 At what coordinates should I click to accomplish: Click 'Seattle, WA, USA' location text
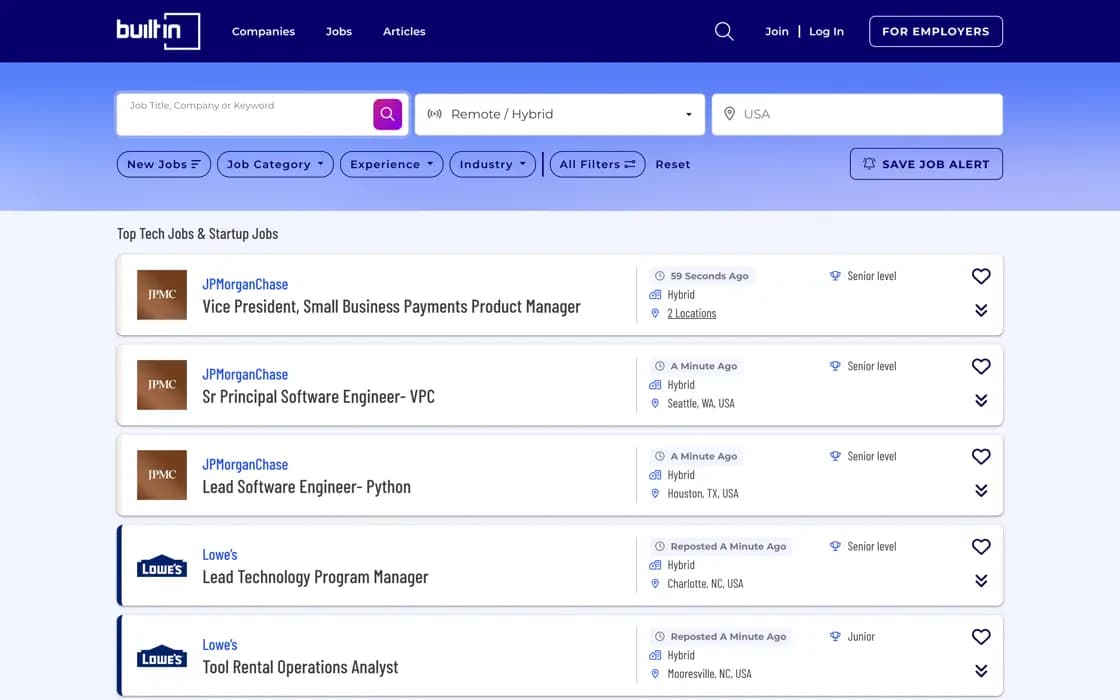click(701, 403)
